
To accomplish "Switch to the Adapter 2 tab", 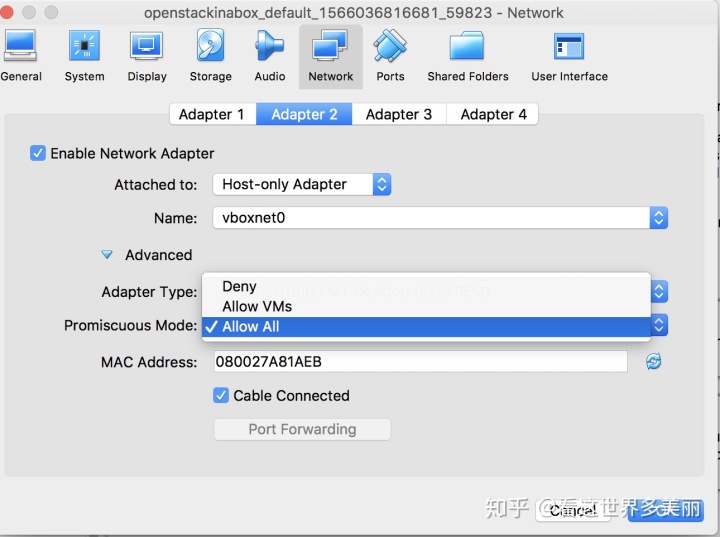I will tap(304, 114).
